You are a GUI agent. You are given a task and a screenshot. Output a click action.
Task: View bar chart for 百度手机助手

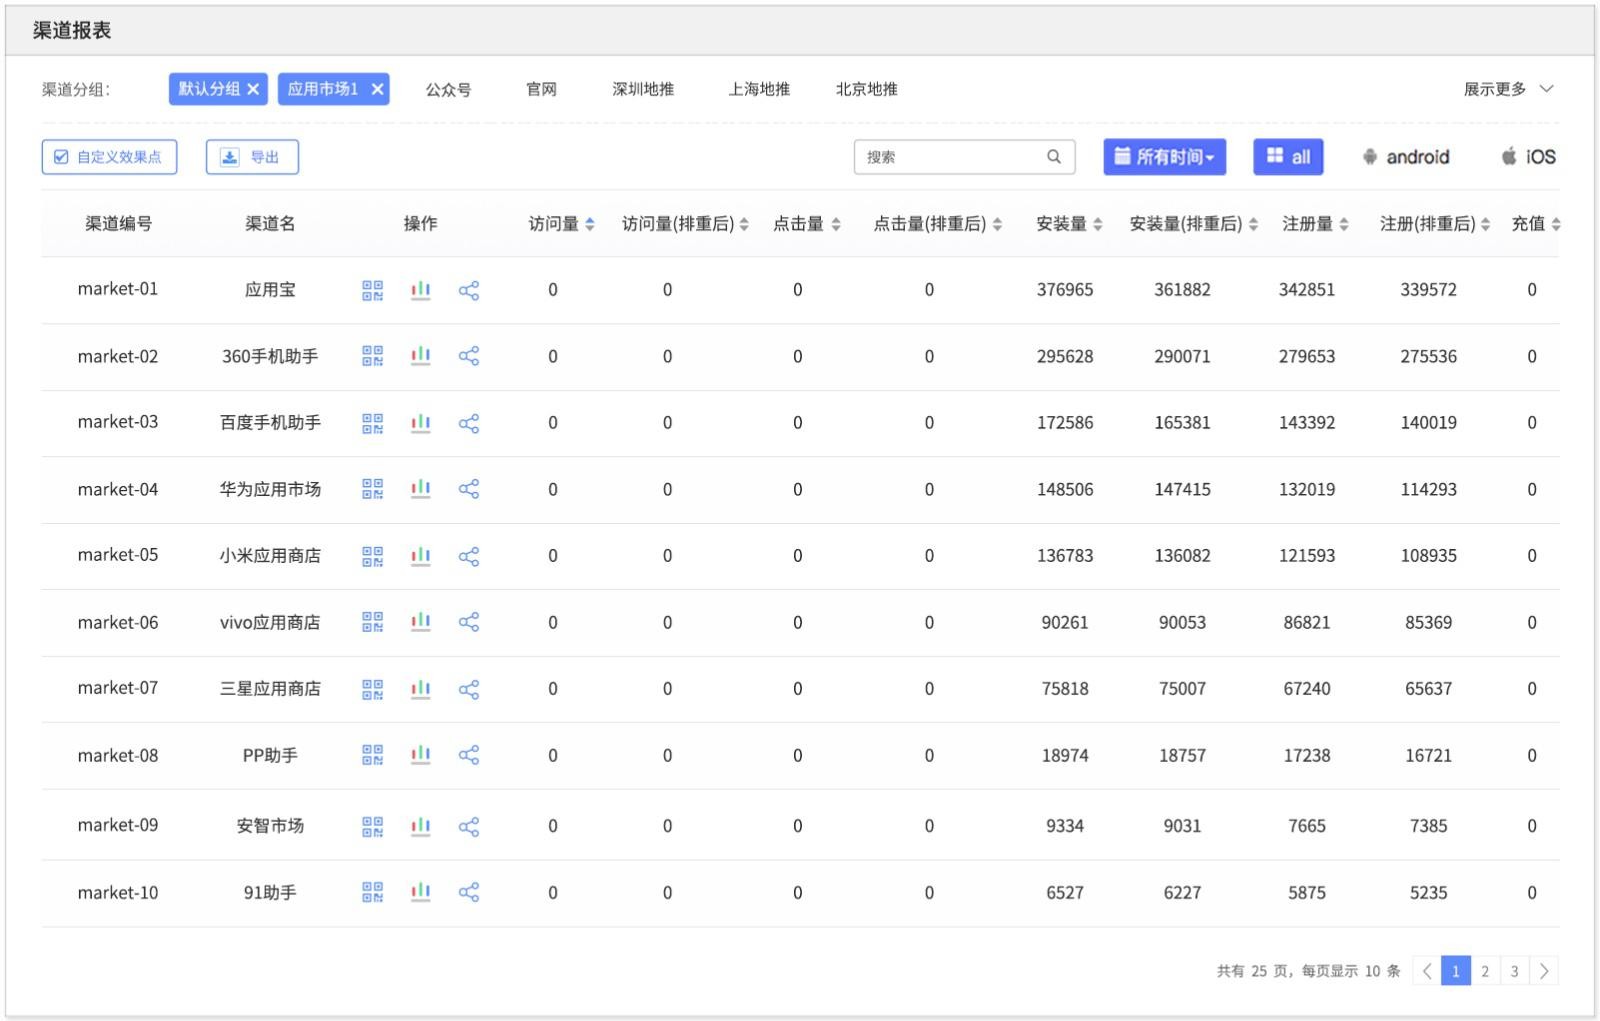click(421, 423)
